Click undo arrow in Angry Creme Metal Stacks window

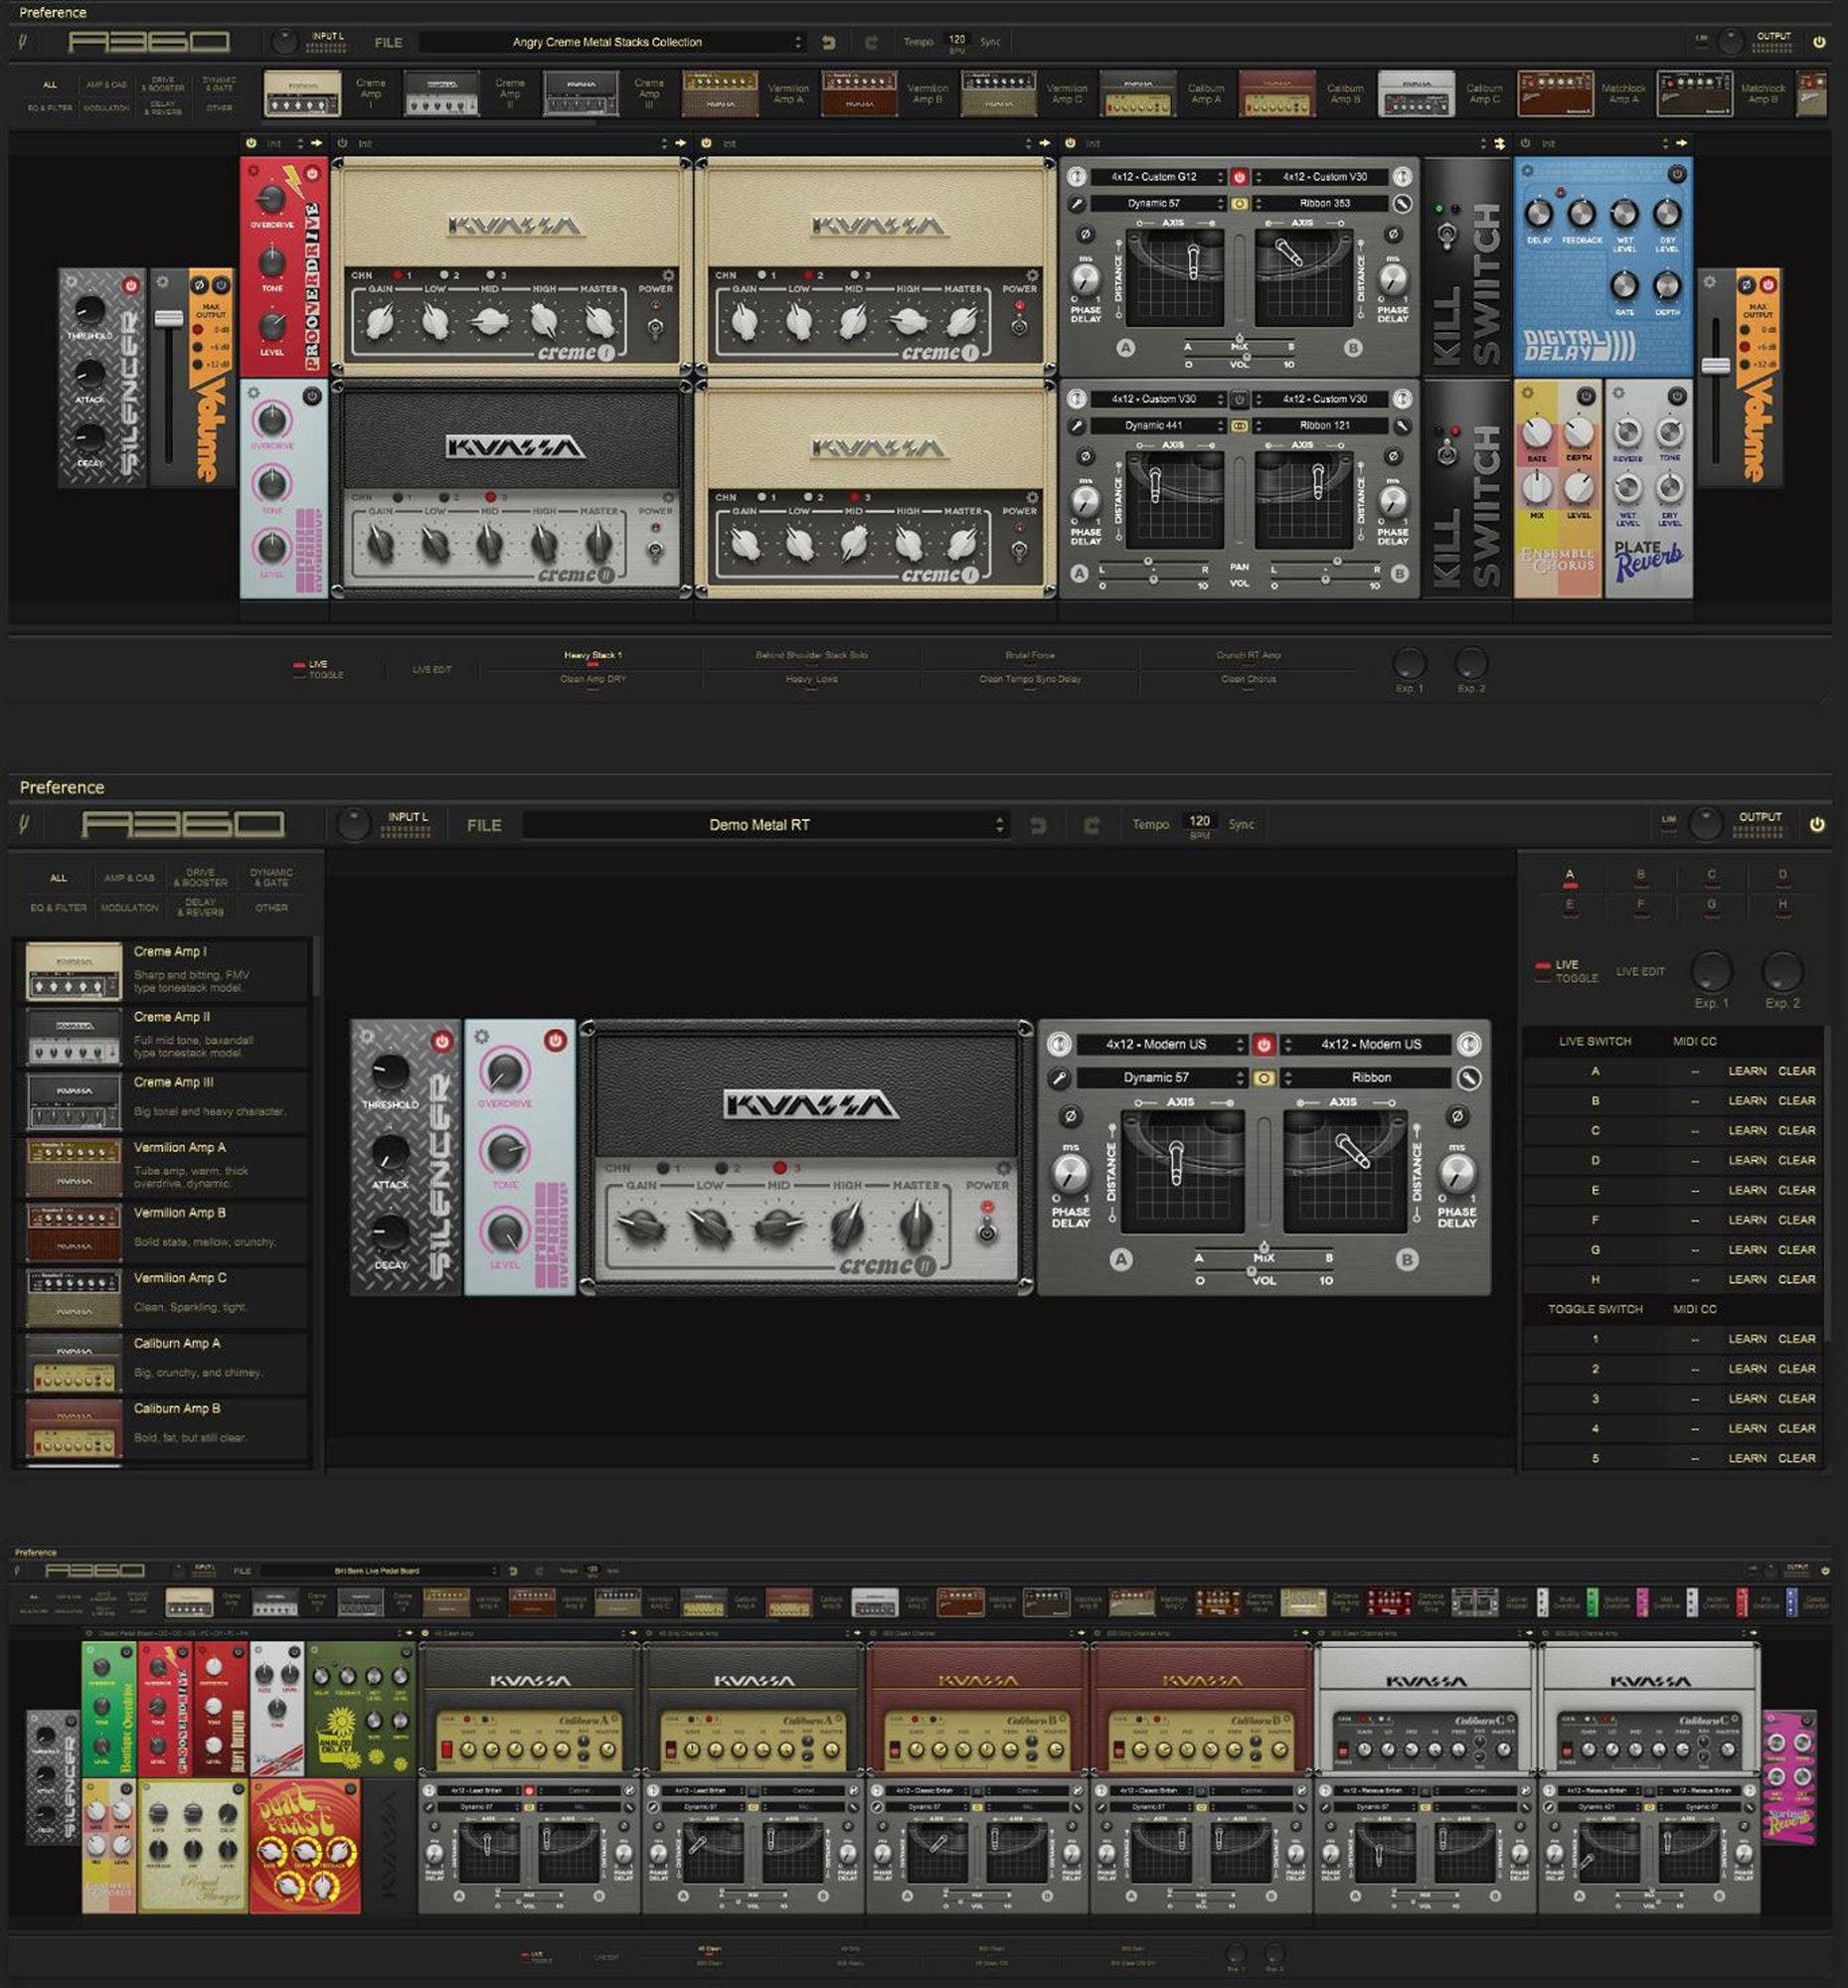pyautogui.click(x=828, y=42)
